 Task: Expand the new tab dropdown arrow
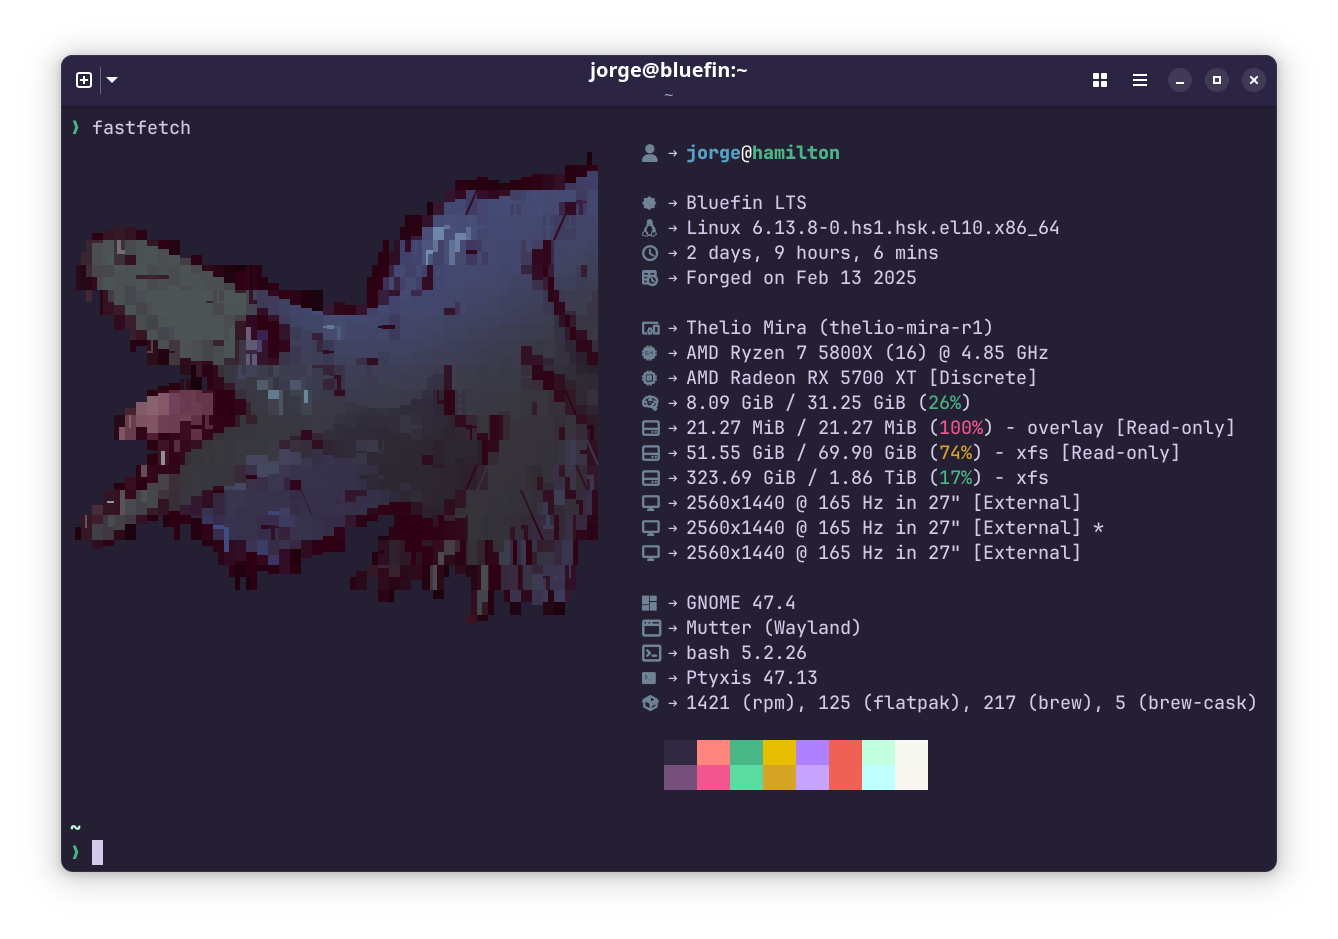(112, 80)
